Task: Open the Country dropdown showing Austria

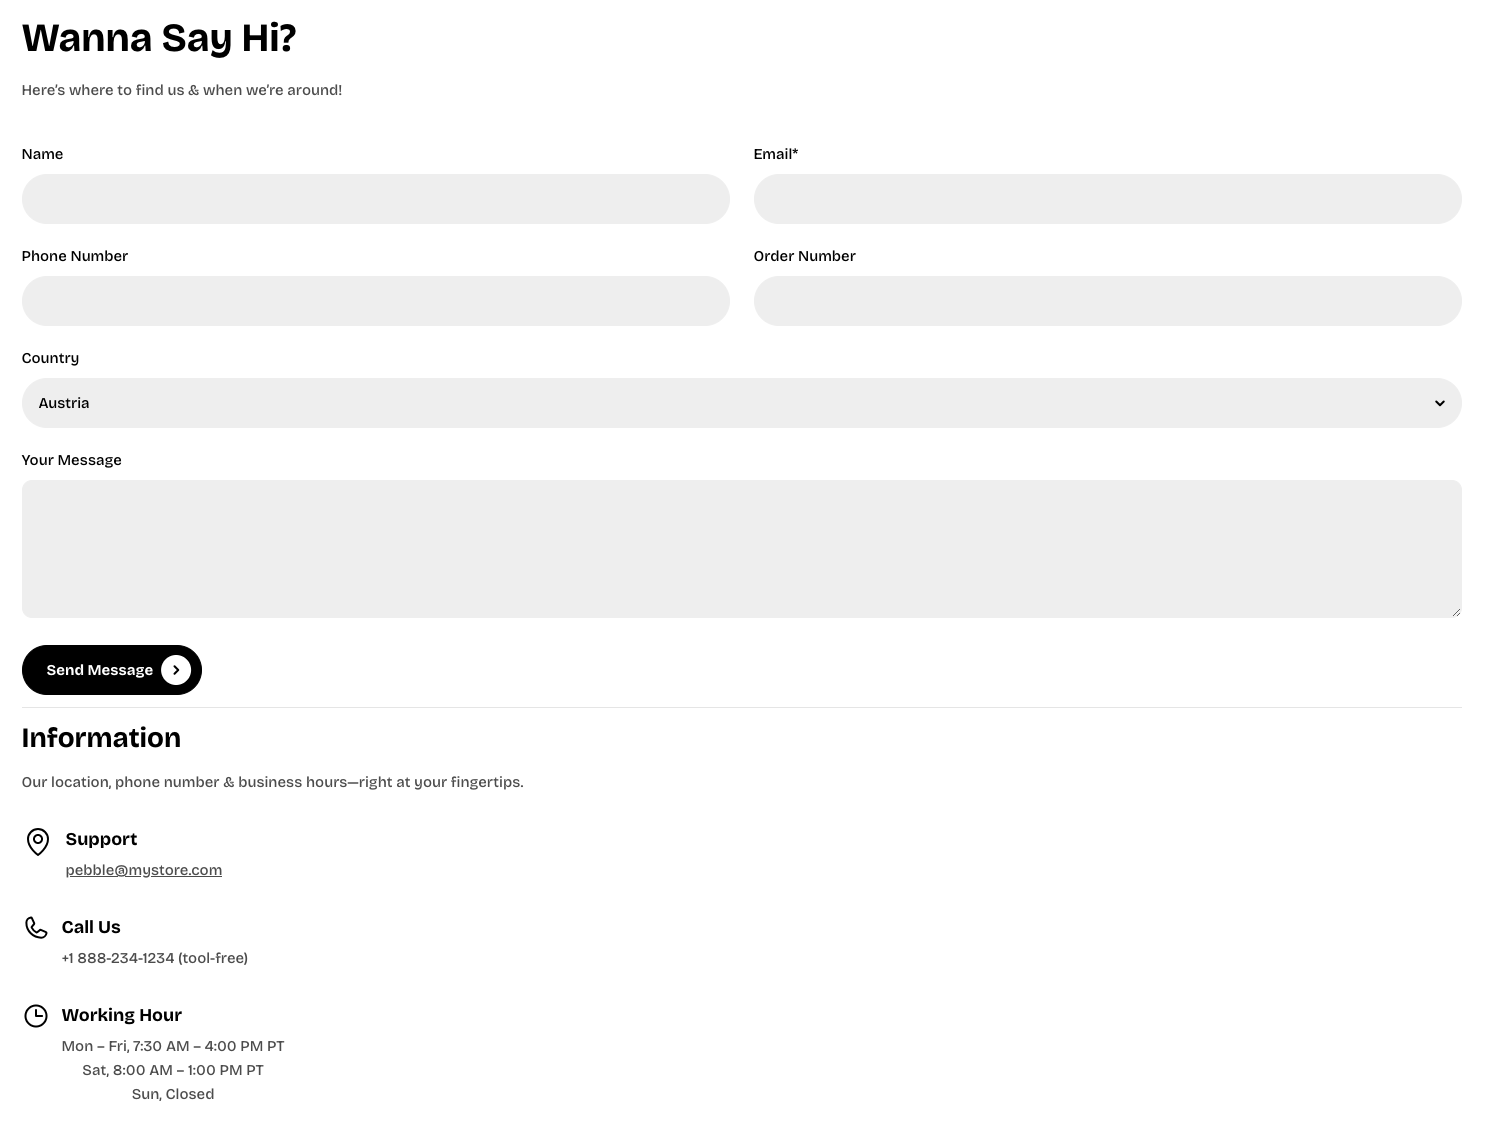Action: click(x=741, y=403)
